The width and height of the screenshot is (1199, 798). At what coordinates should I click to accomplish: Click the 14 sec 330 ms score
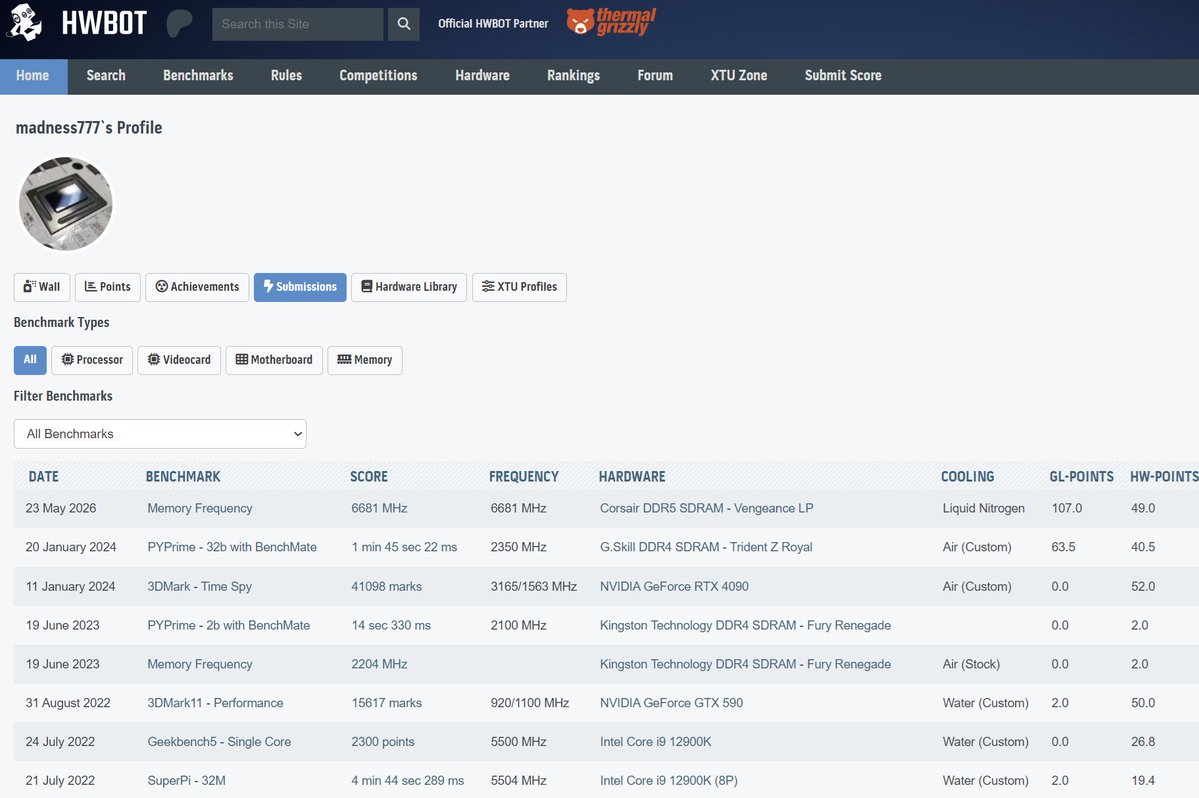[391, 625]
